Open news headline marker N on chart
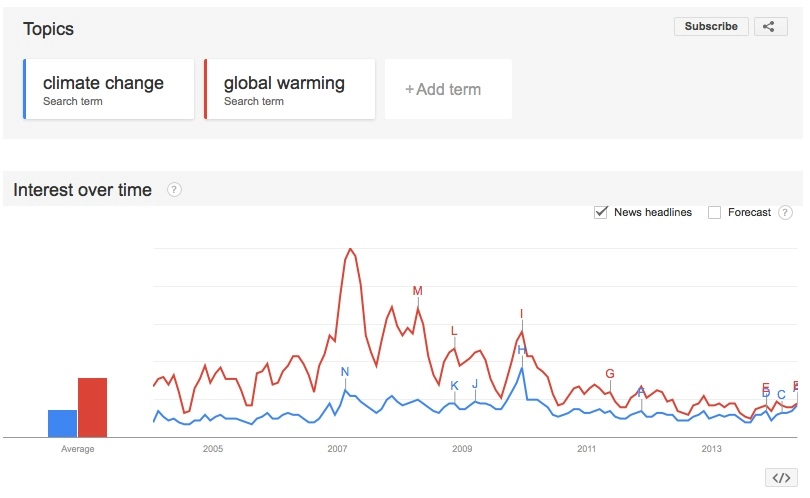Viewport: 810px width, 498px height. 345,372
